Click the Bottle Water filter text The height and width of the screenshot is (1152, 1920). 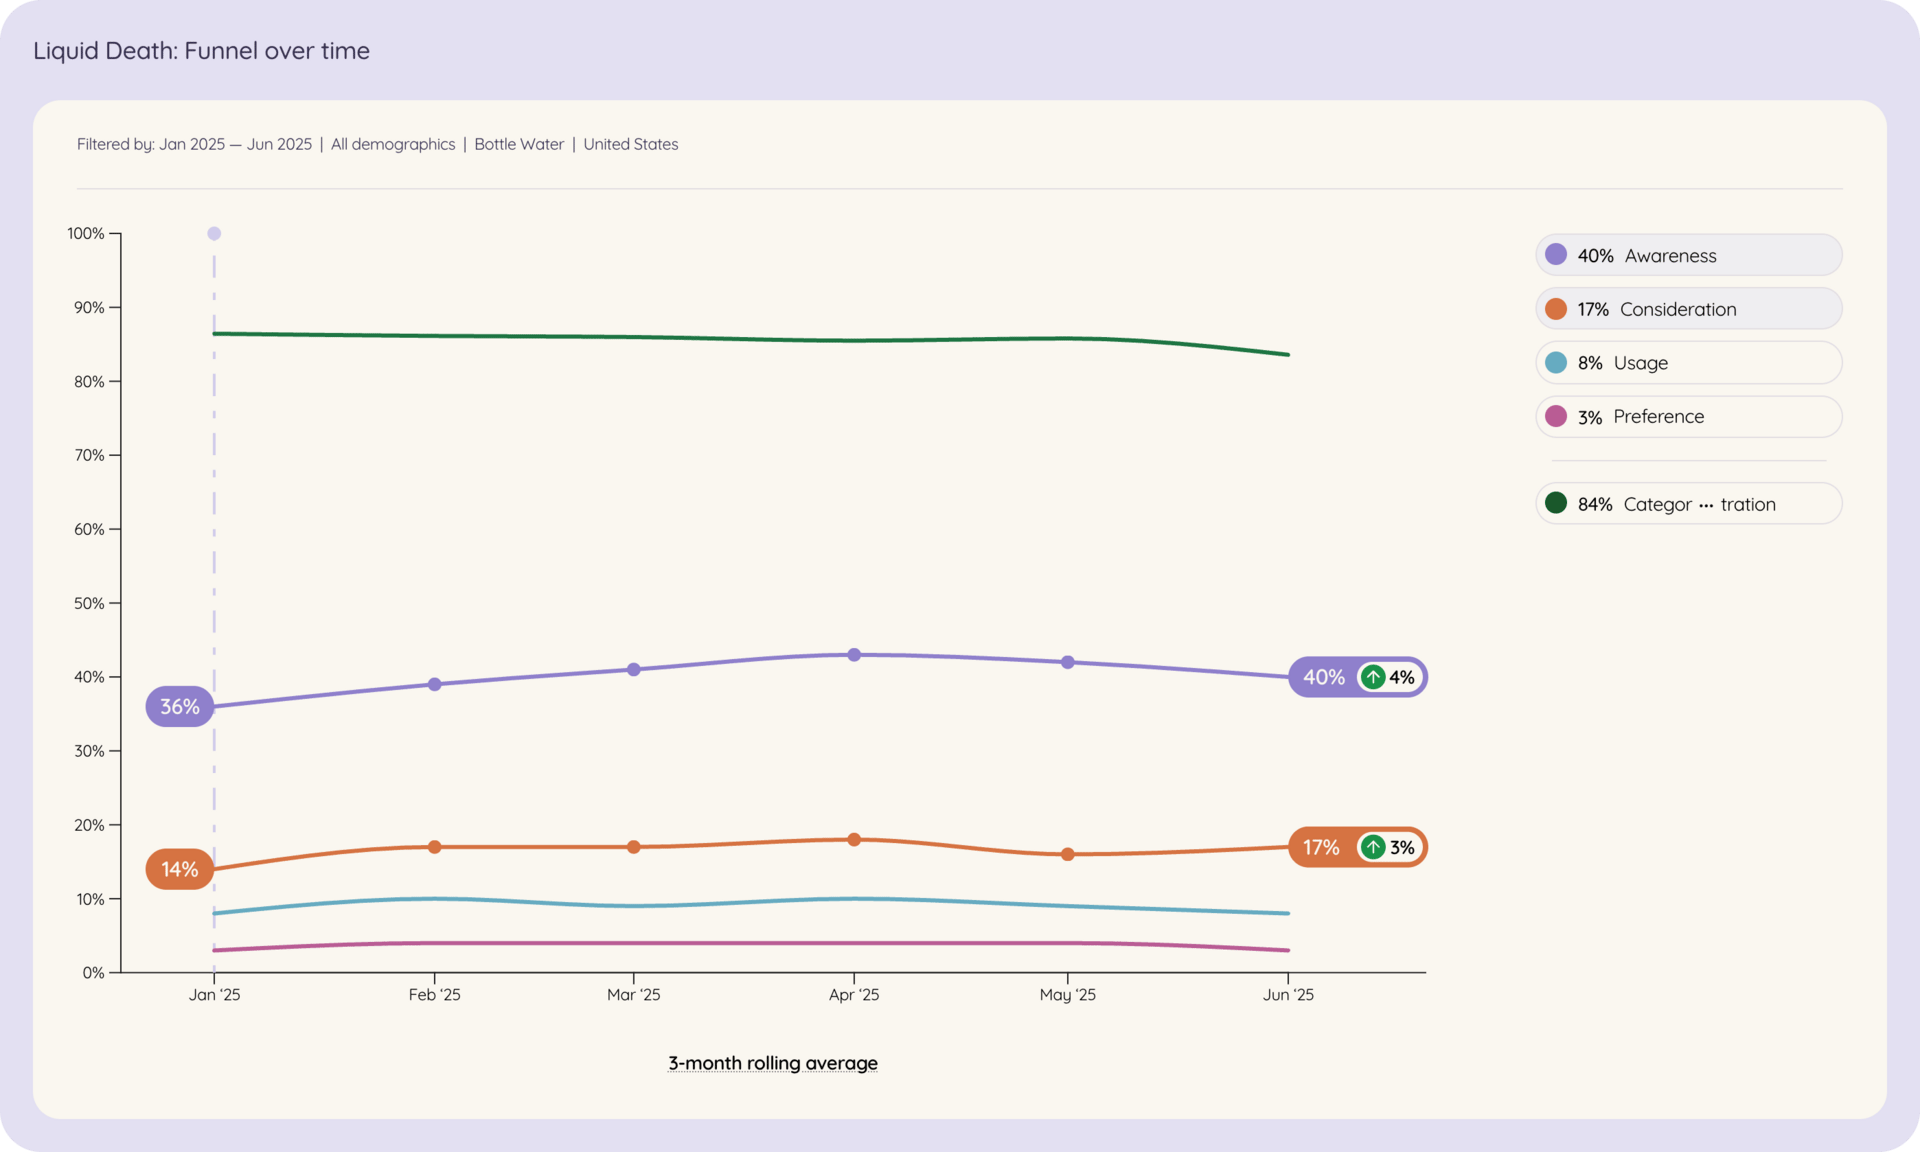click(x=519, y=144)
